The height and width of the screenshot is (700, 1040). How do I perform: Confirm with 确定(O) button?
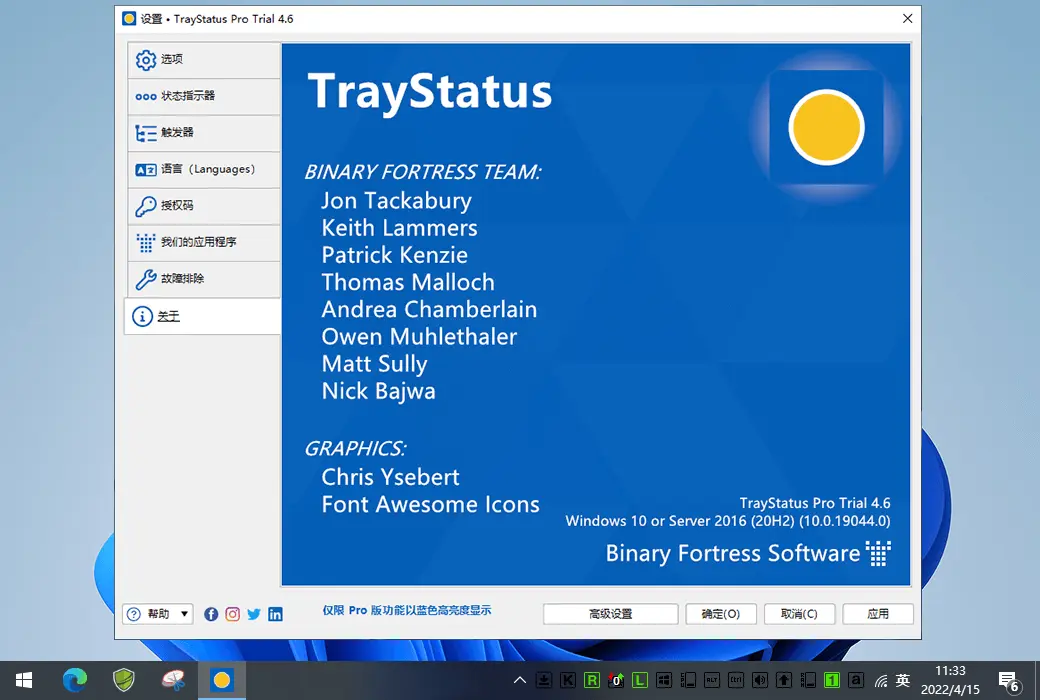click(x=720, y=614)
